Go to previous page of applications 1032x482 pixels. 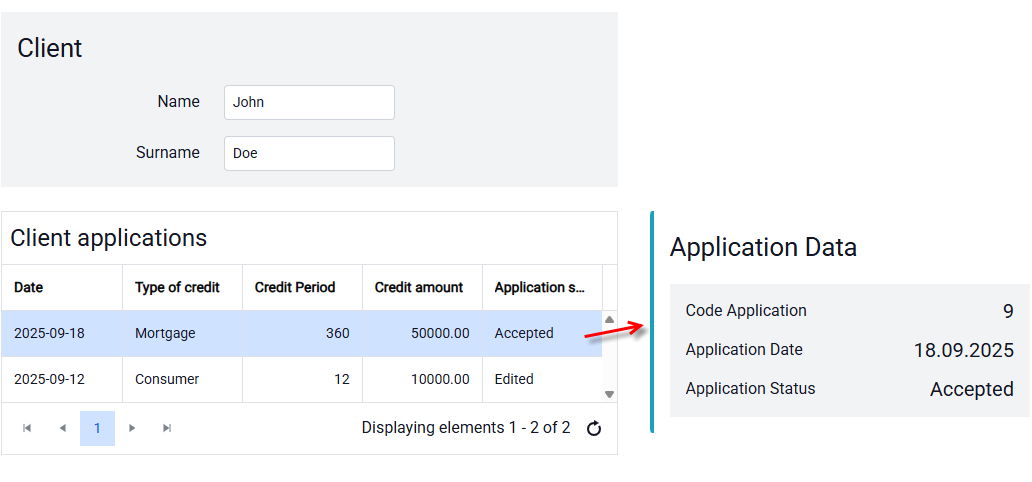[x=63, y=429]
